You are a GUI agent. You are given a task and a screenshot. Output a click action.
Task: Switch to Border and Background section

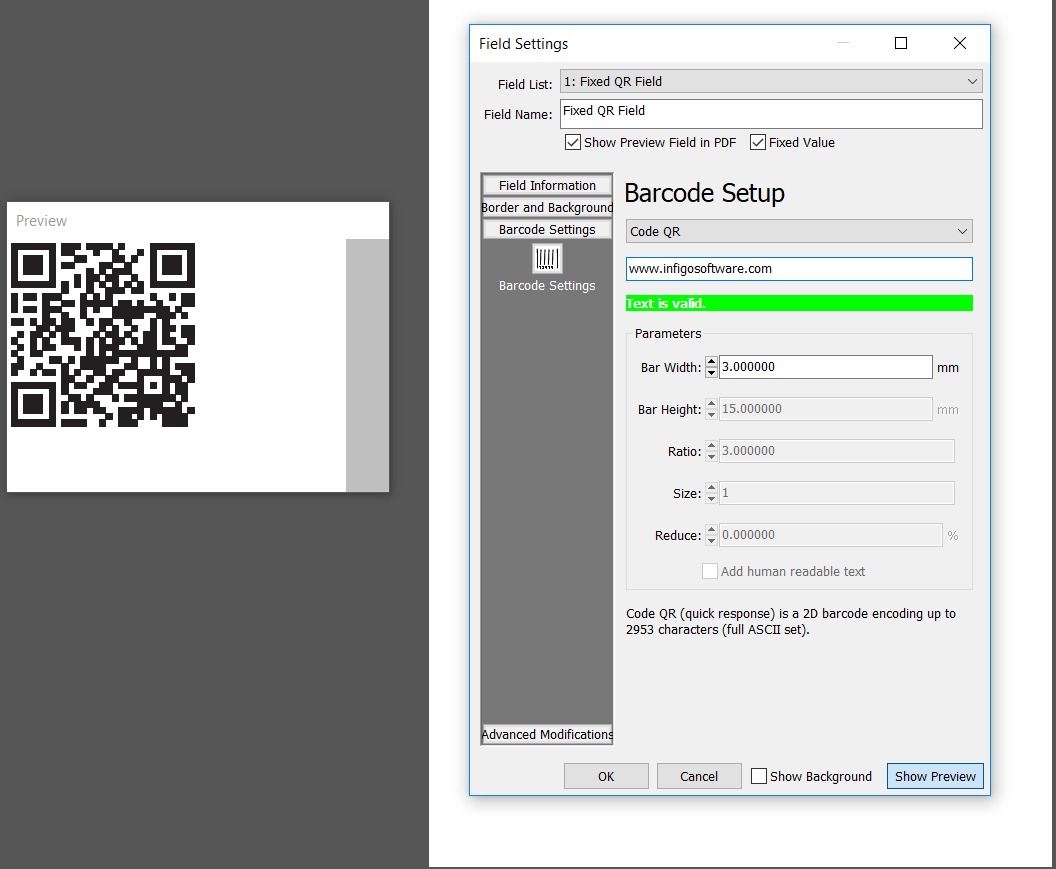547,207
